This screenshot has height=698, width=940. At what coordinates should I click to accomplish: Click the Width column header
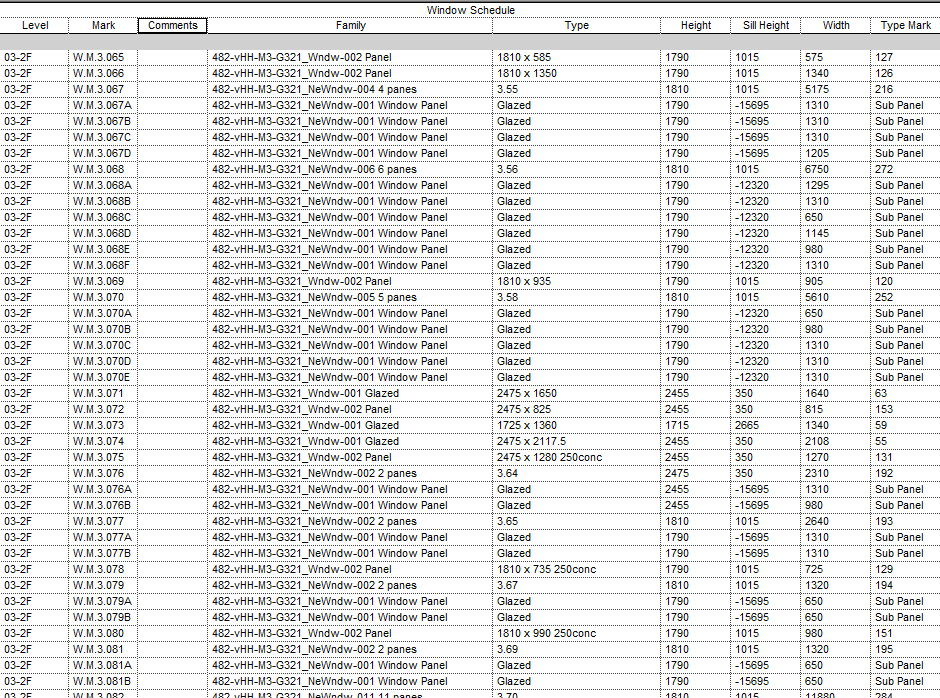[x=836, y=25]
